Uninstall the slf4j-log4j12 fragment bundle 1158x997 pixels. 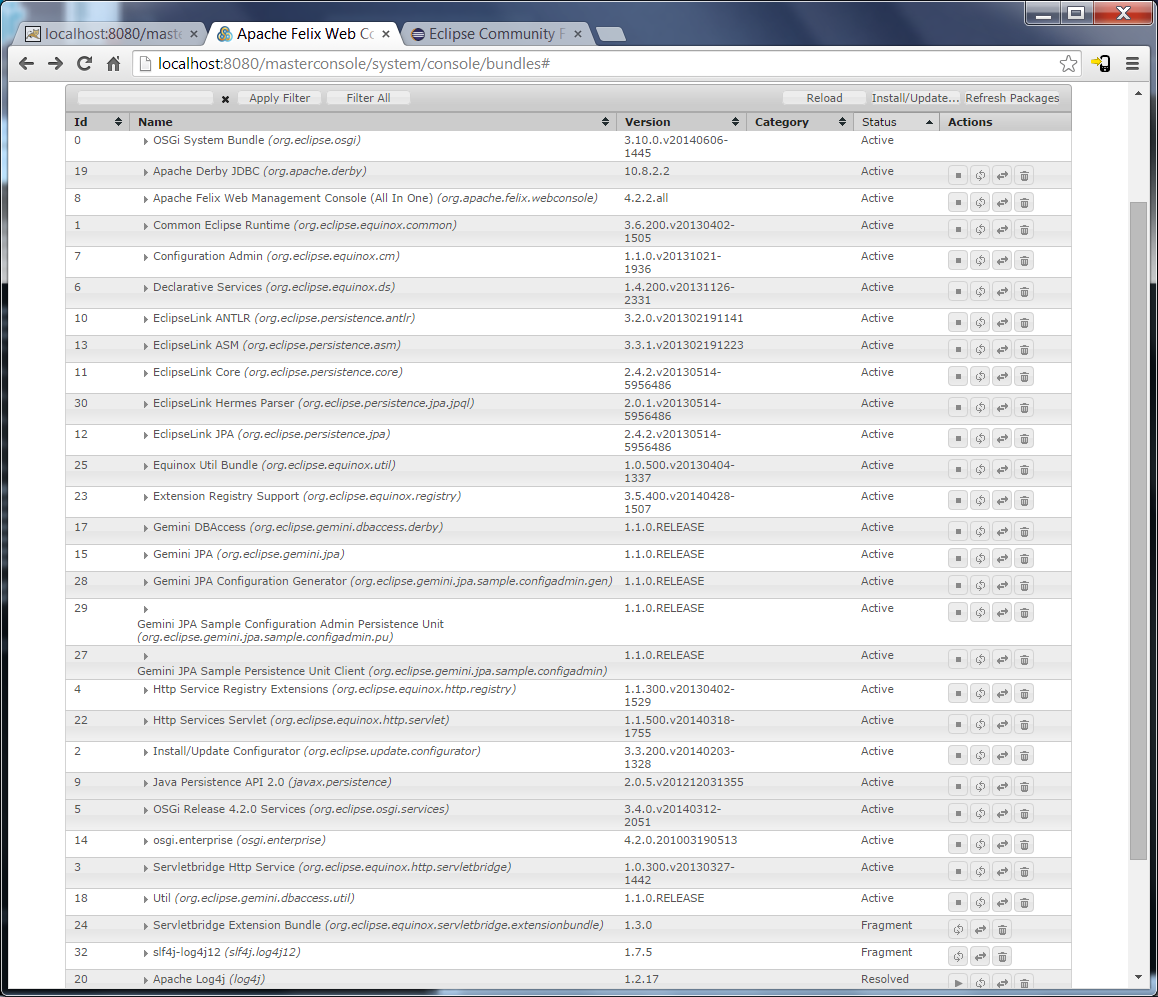click(x=1002, y=957)
